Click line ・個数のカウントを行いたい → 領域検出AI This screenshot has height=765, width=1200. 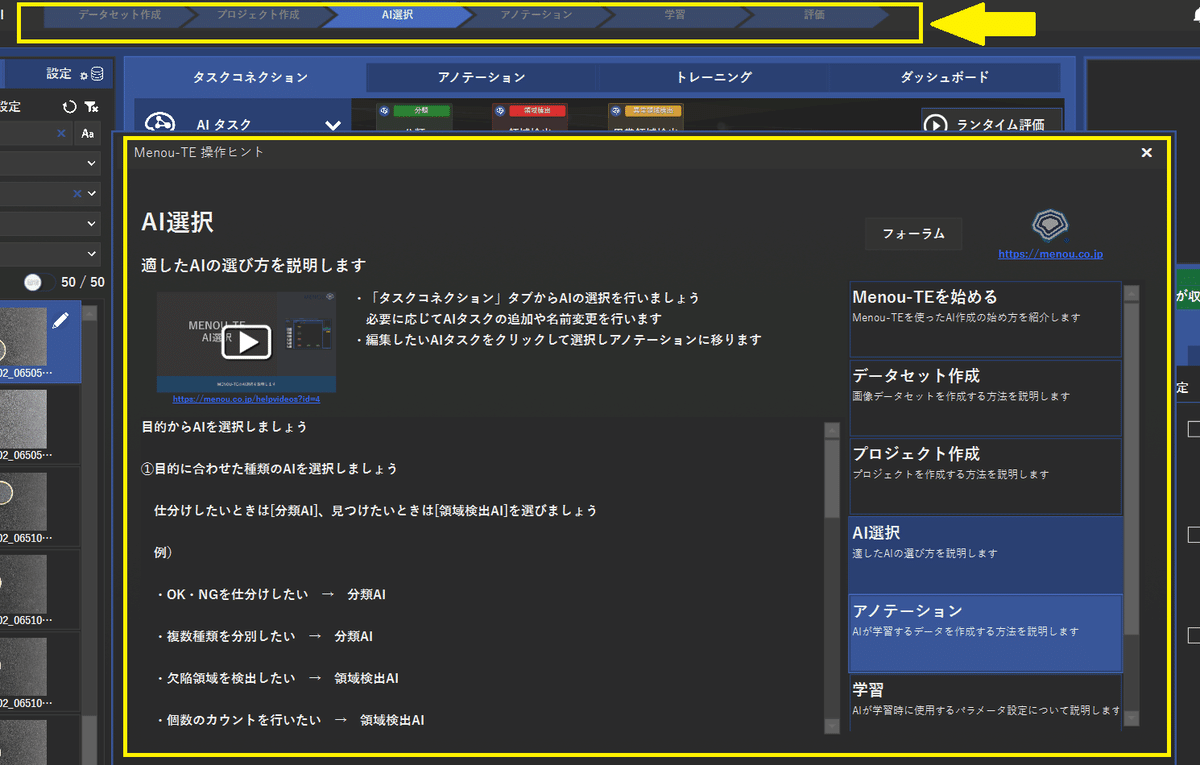(290, 720)
